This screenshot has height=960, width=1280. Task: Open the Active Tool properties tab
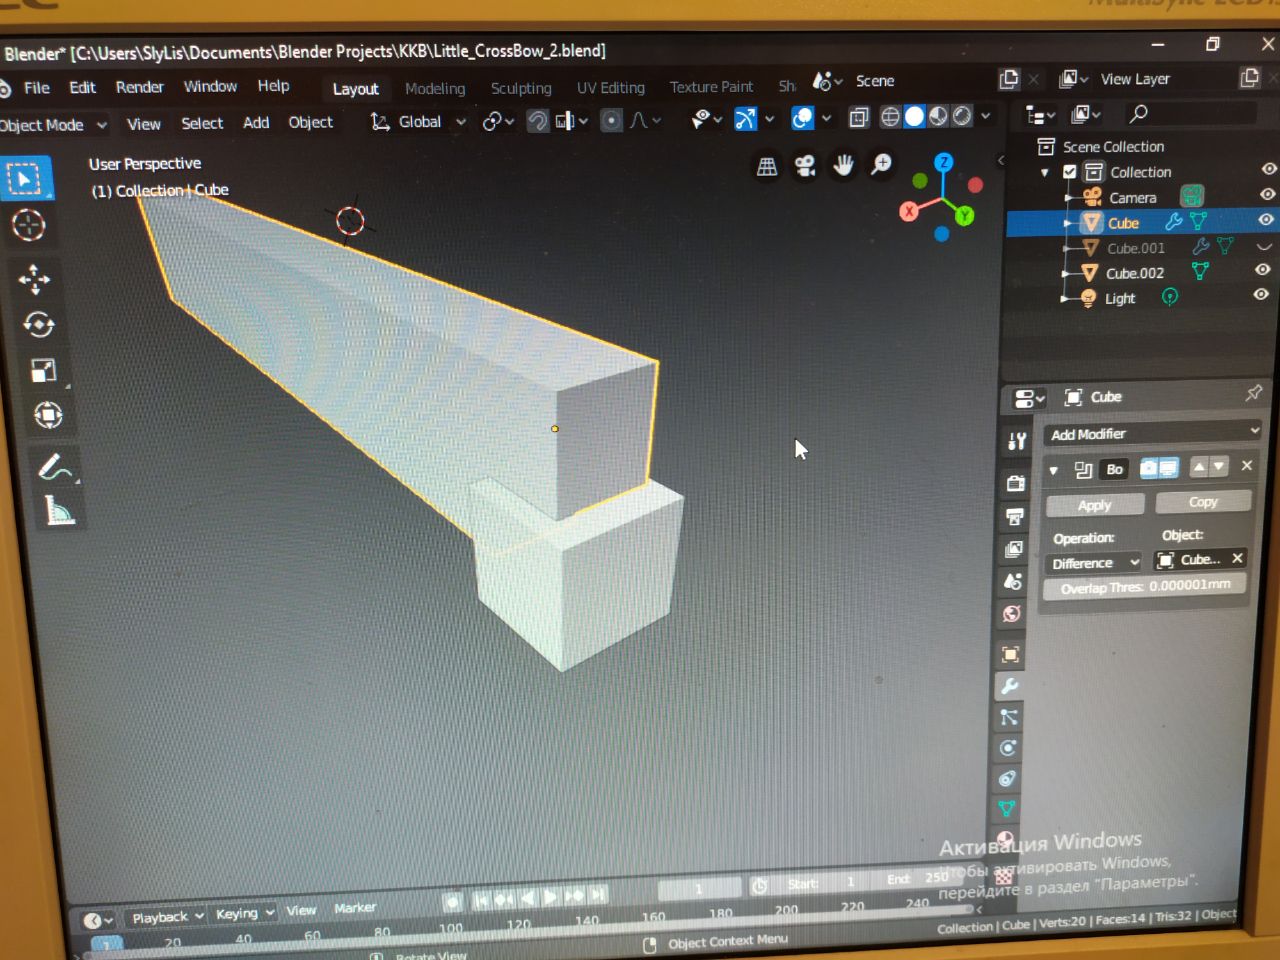[x=1017, y=441]
